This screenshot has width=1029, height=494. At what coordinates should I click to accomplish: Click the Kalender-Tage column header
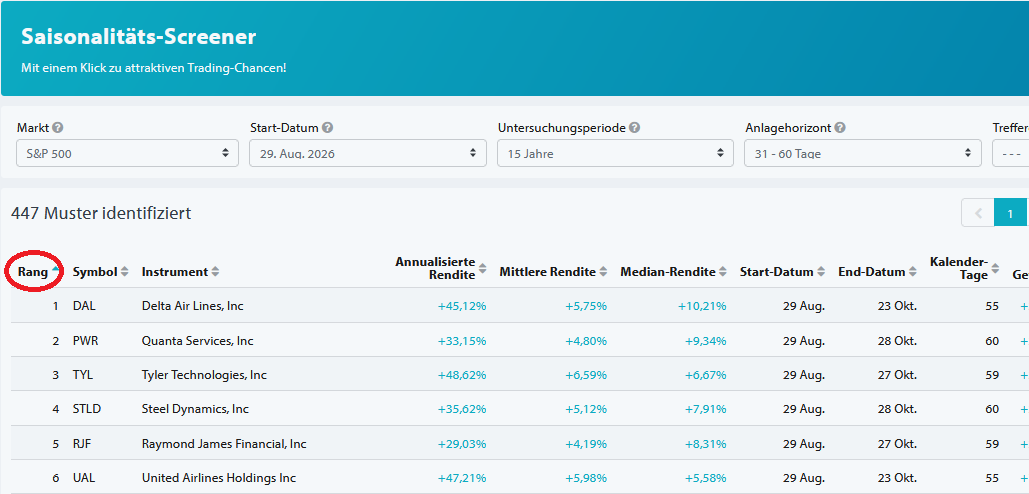point(959,268)
